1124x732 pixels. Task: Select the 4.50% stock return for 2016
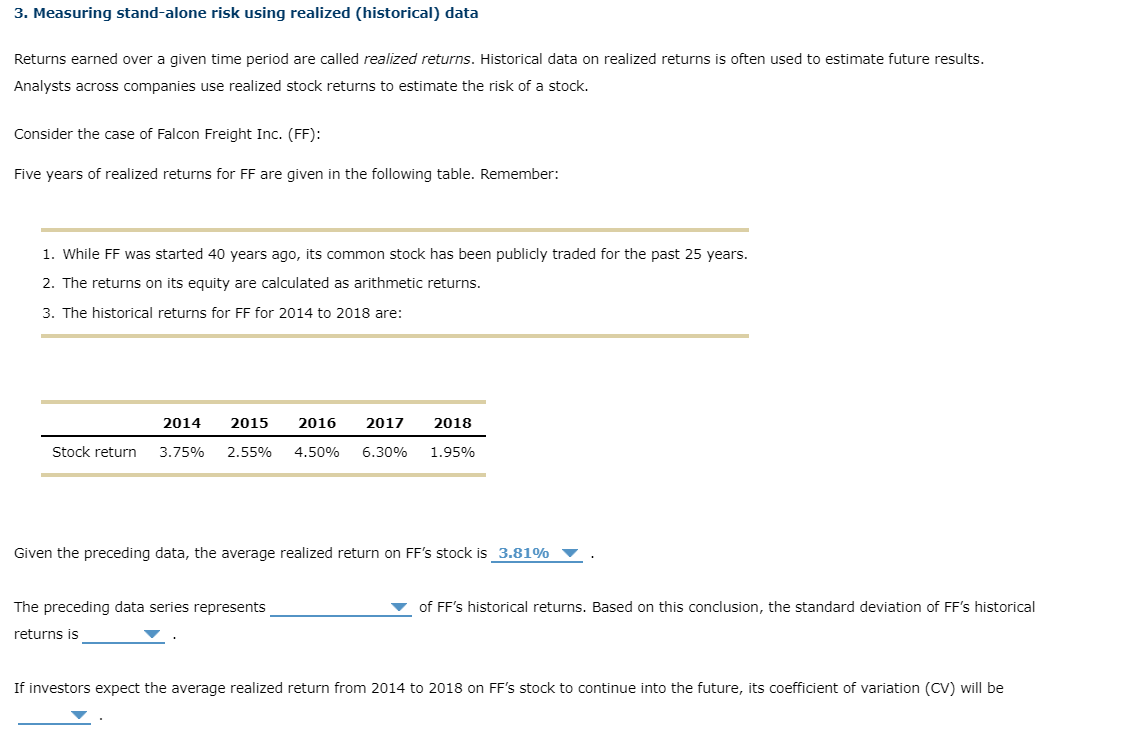pyautogui.click(x=317, y=452)
